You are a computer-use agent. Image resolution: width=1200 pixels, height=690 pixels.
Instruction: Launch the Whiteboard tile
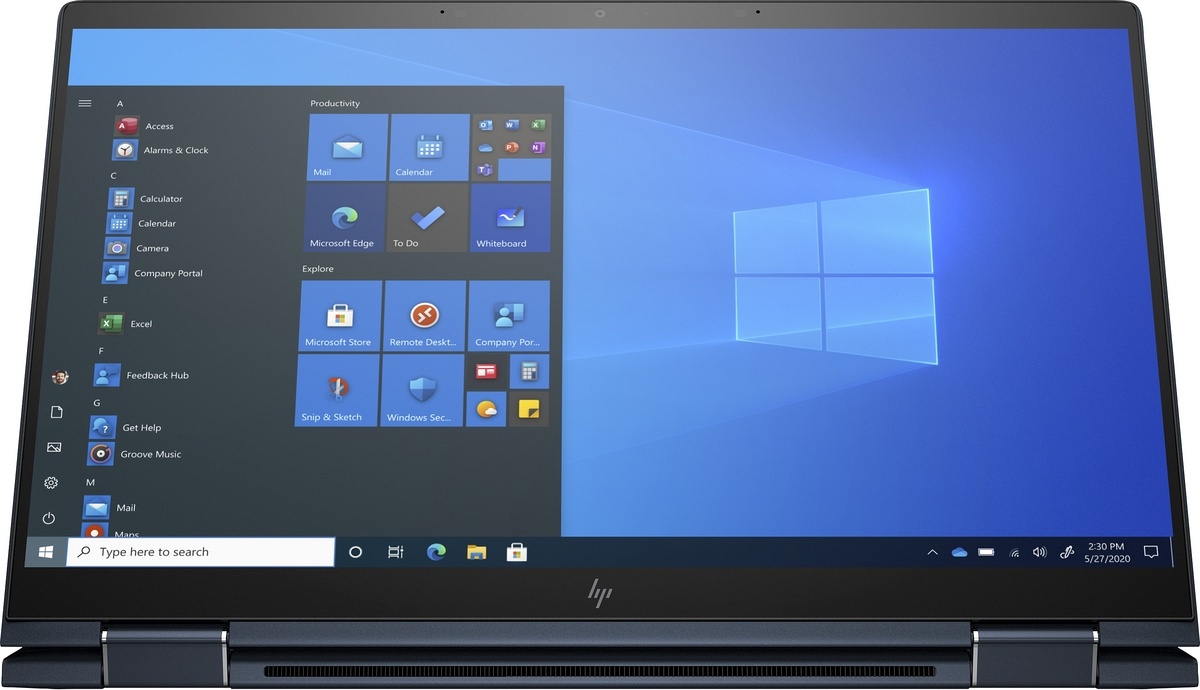[510, 218]
